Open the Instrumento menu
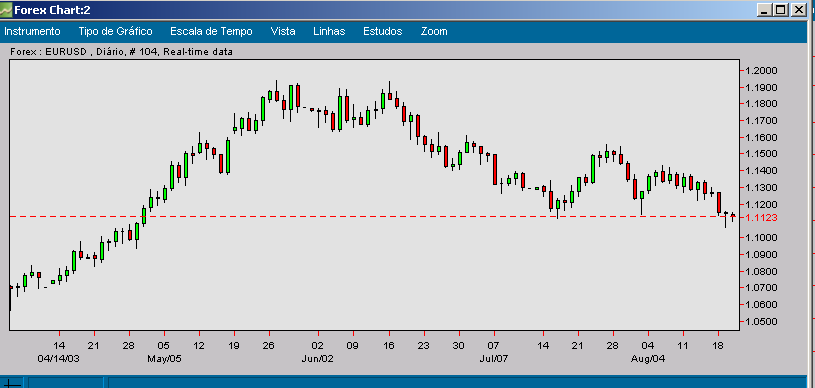 point(32,31)
